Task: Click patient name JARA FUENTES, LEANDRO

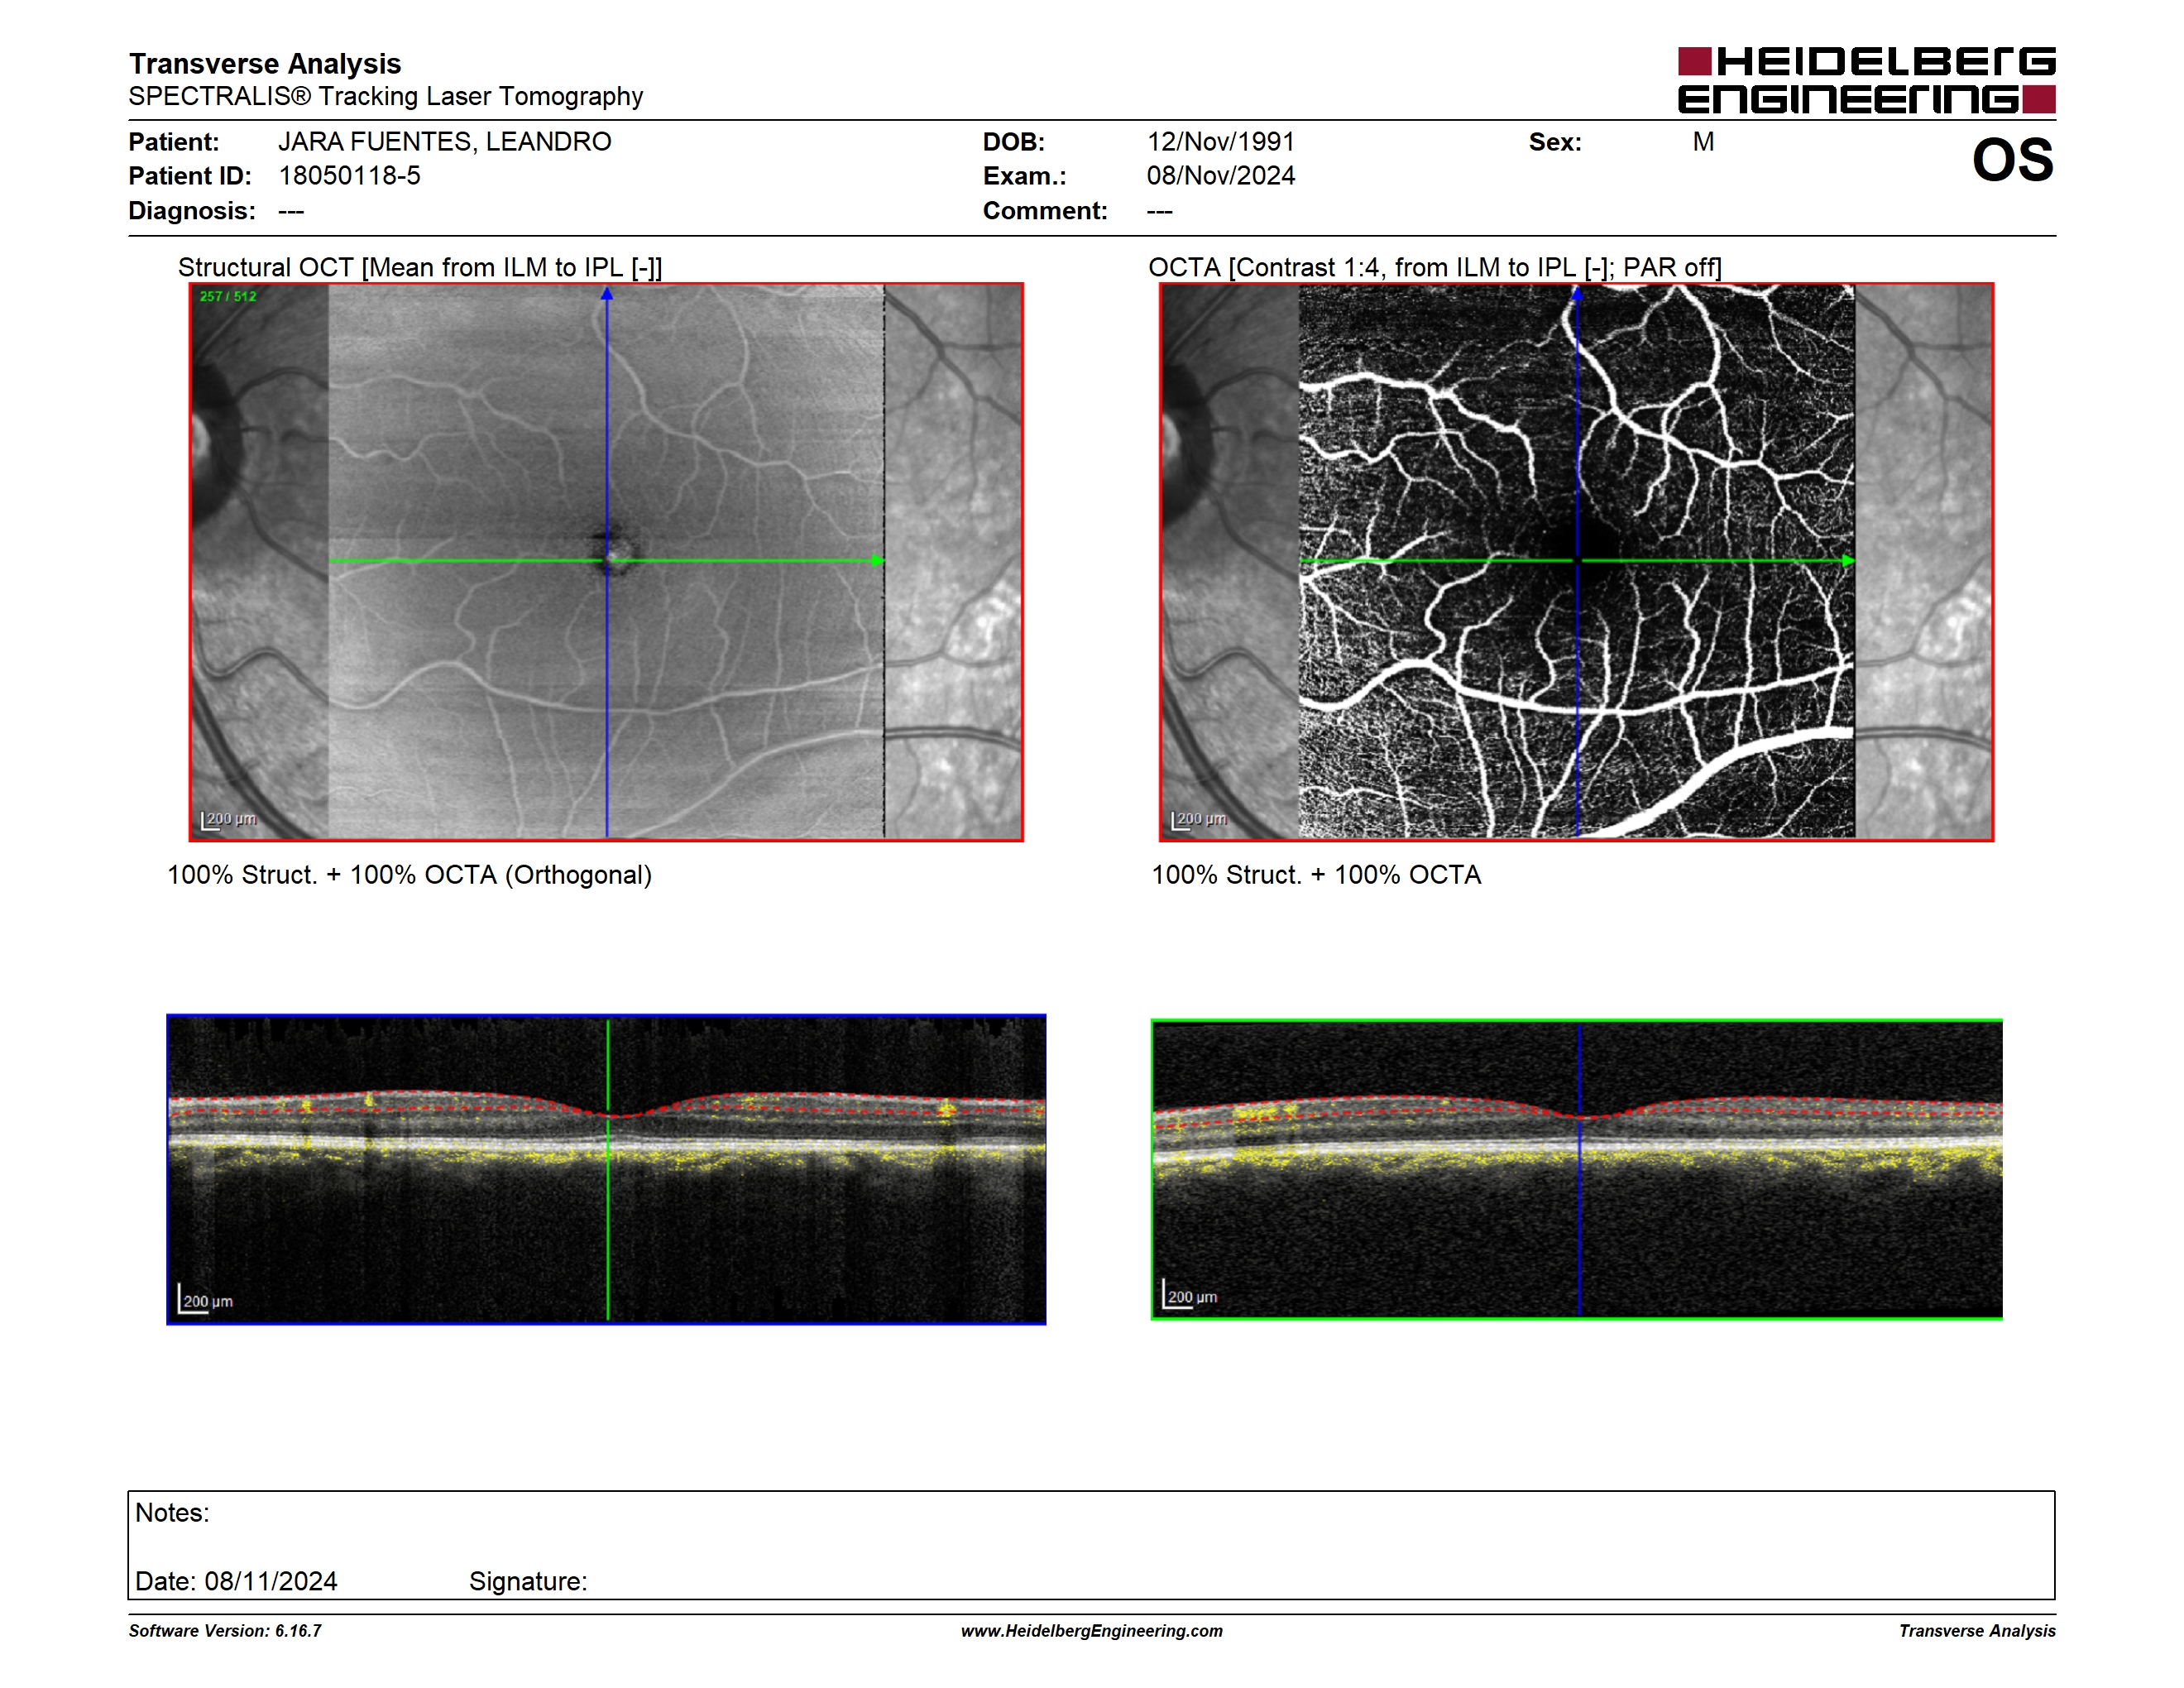Action: coord(445,142)
